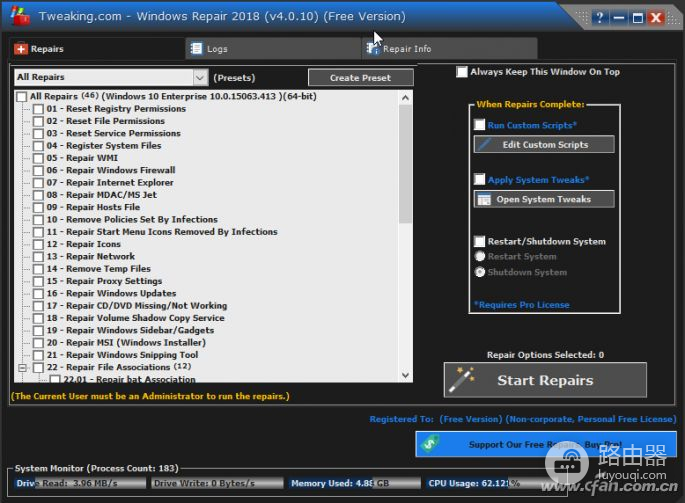Click the Requires Pro License link
The image size is (685, 503).
pyautogui.click(x=521, y=305)
